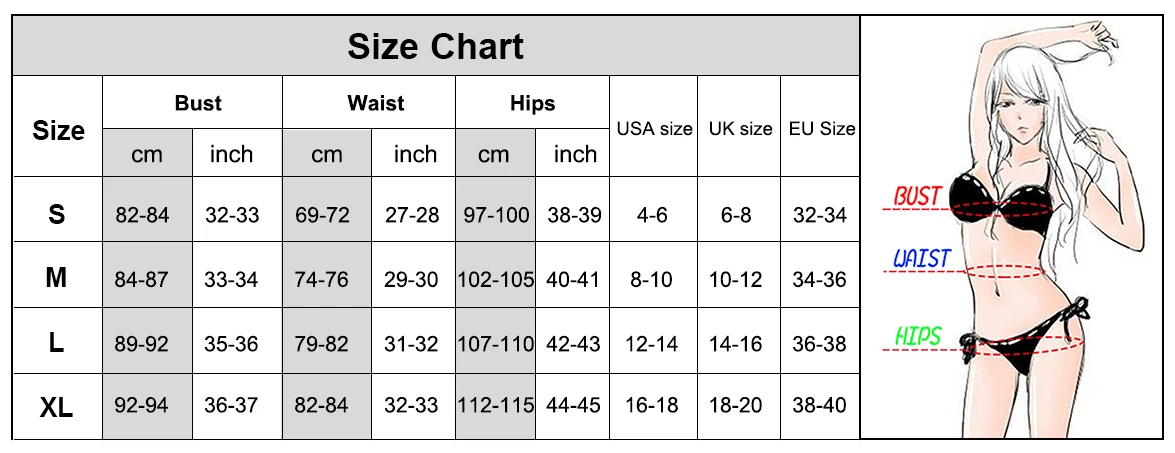Click the M size row label
This screenshot has width=1175, height=453.
(x=57, y=279)
